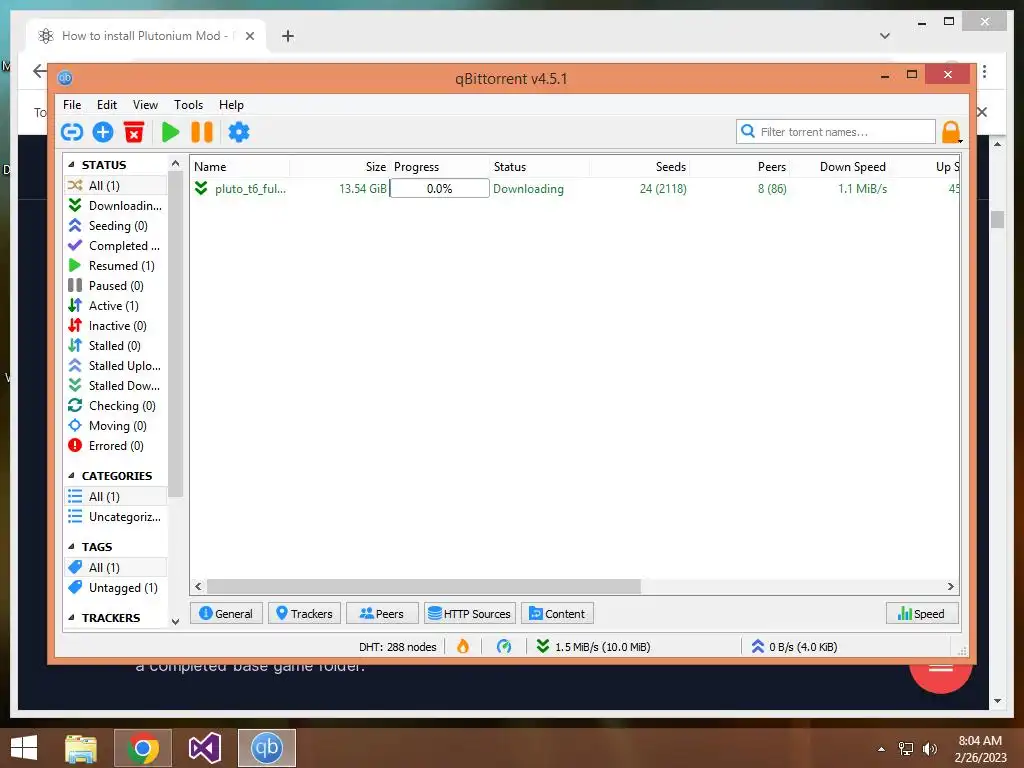The image size is (1024, 768).
Task: Switch to the Content tab
Action: (557, 614)
